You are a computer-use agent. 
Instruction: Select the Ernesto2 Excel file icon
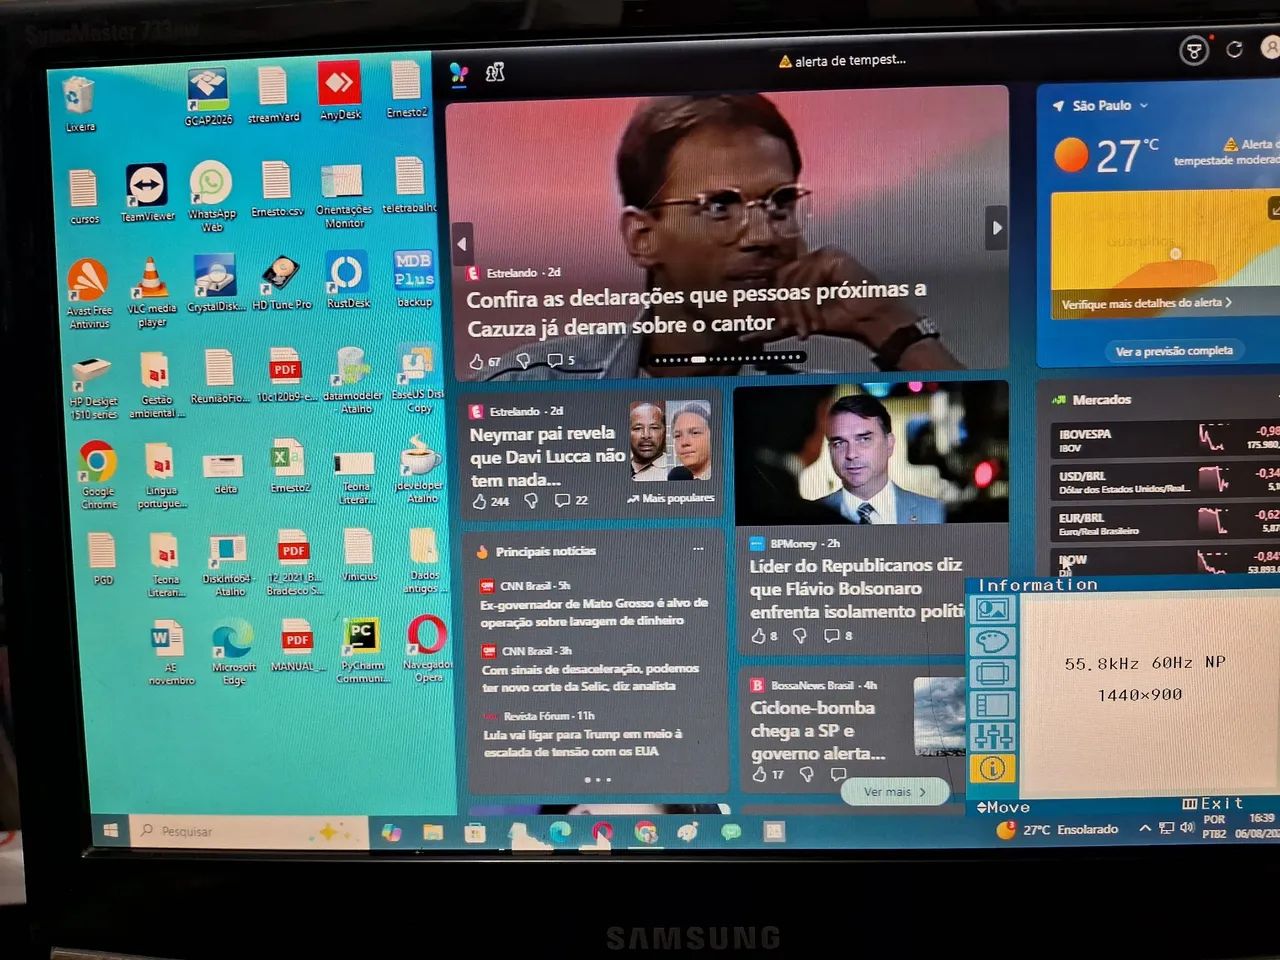click(x=289, y=467)
